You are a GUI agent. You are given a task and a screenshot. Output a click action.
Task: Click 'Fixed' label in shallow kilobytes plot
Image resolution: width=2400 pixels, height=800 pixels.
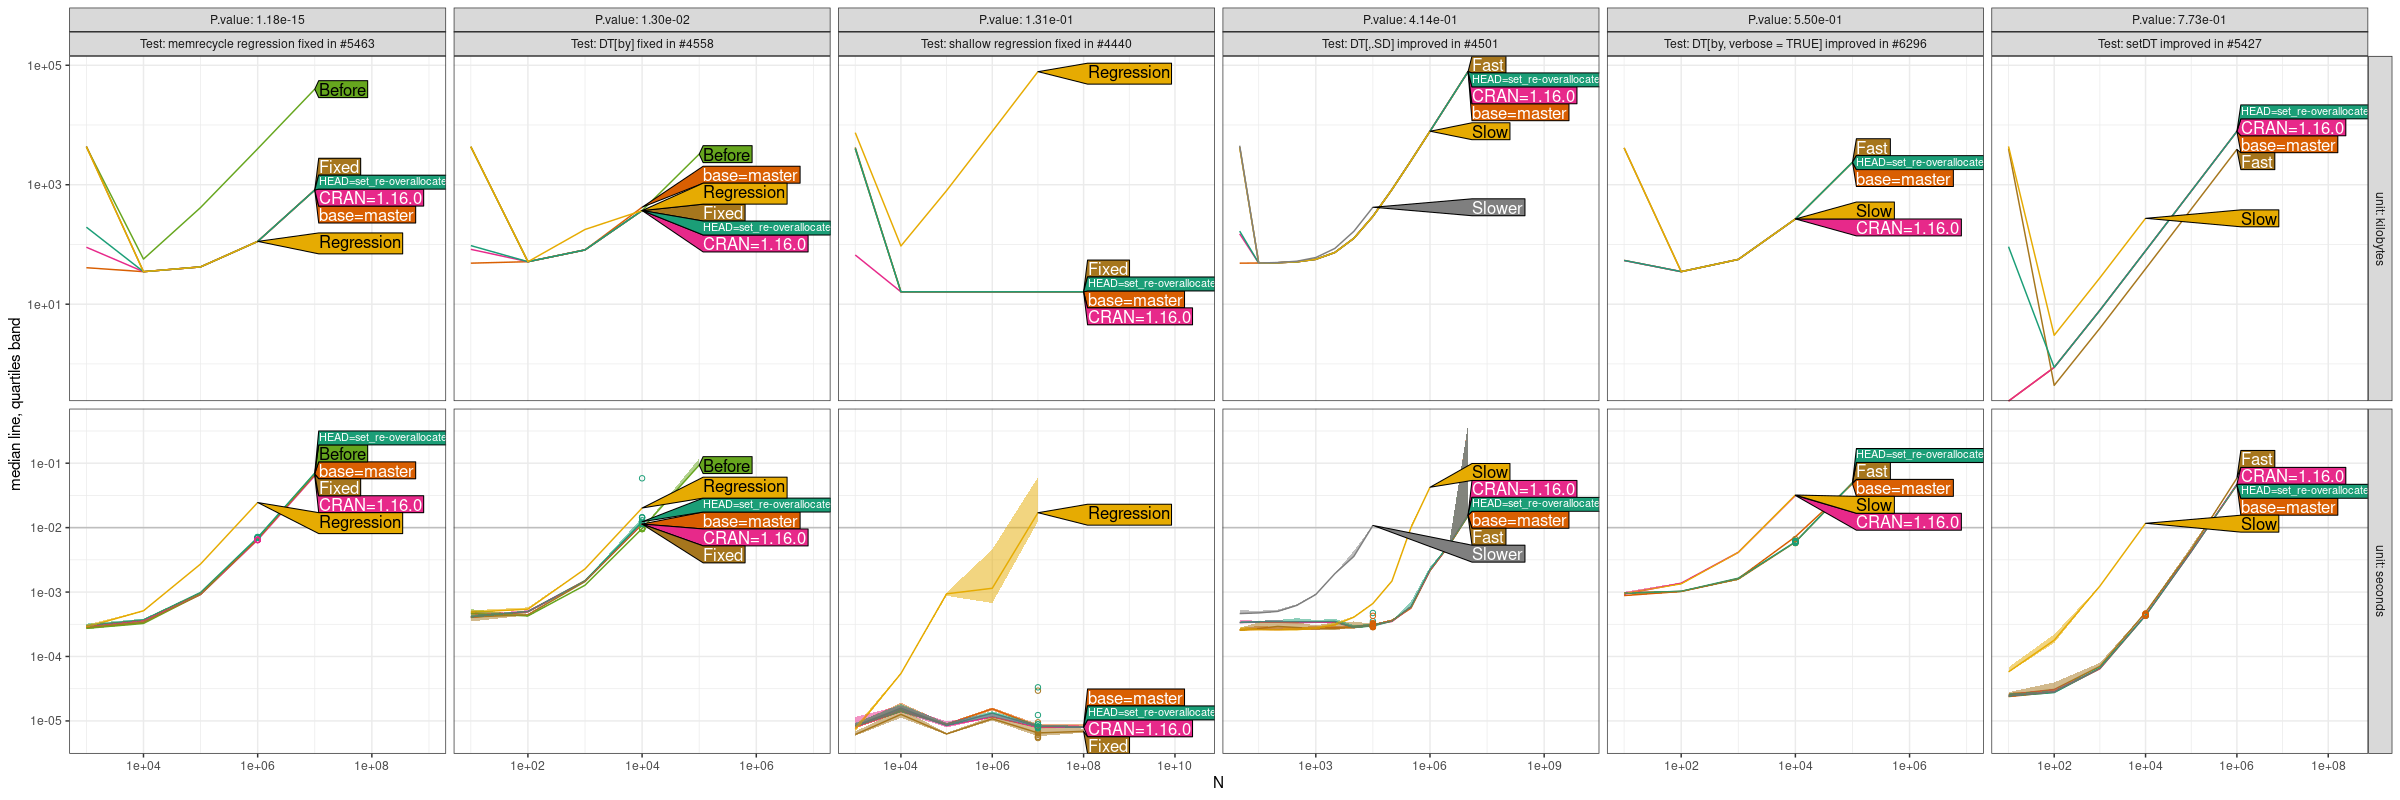(1108, 269)
